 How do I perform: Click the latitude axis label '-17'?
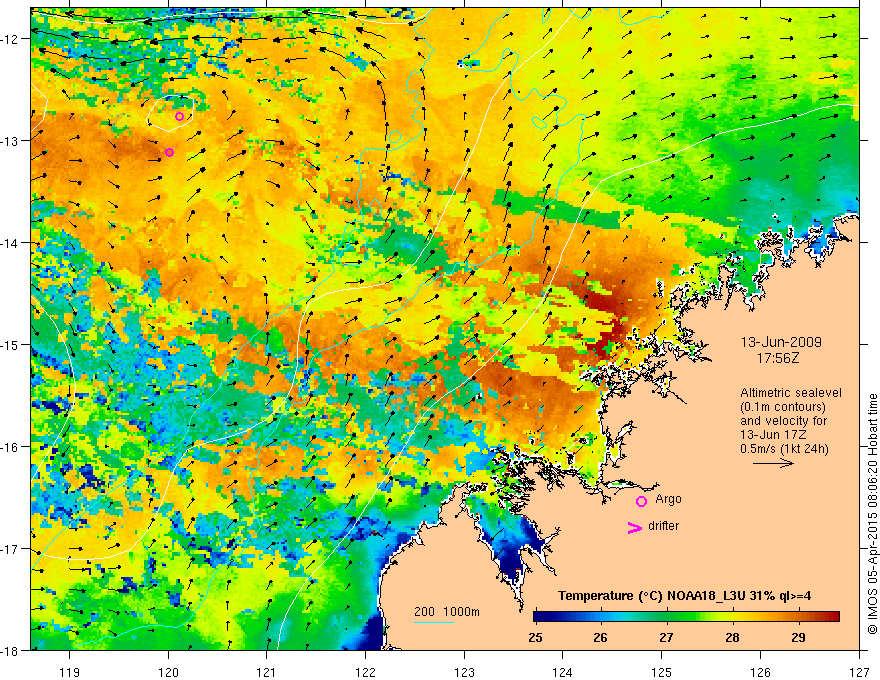tap(11, 549)
